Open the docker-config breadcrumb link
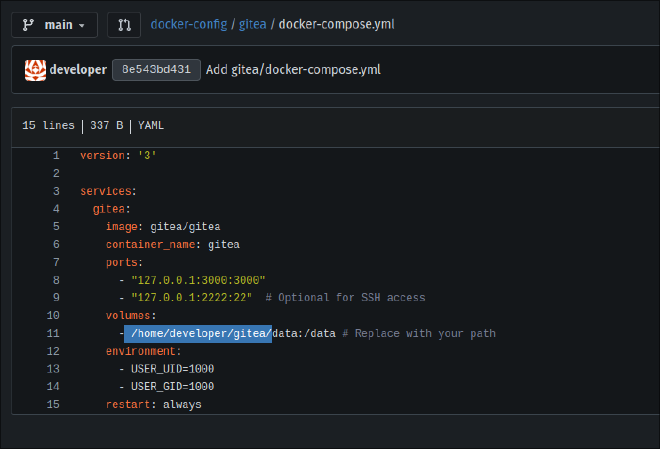 189,24
